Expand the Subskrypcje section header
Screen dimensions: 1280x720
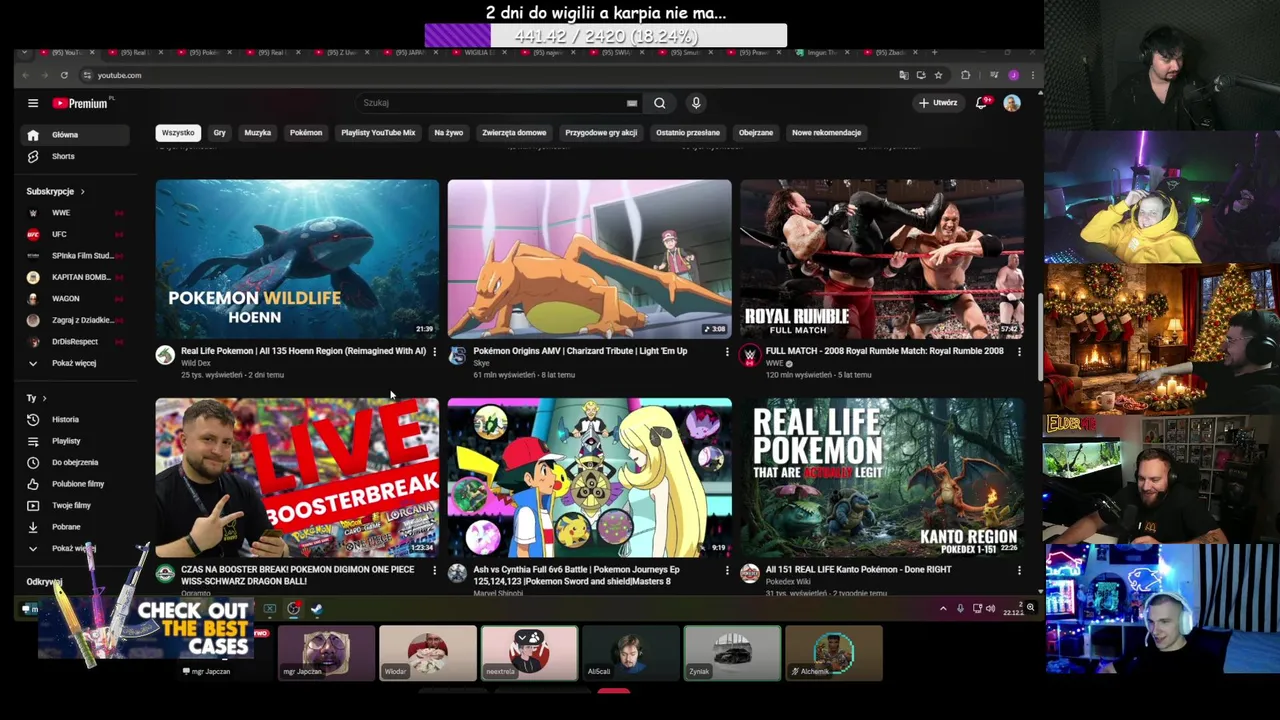click(x=56, y=191)
